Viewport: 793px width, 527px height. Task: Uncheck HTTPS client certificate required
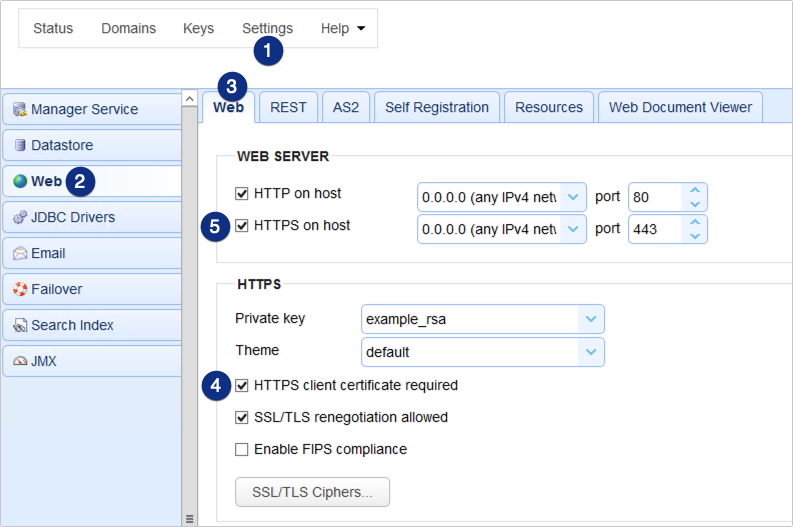click(242, 385)
